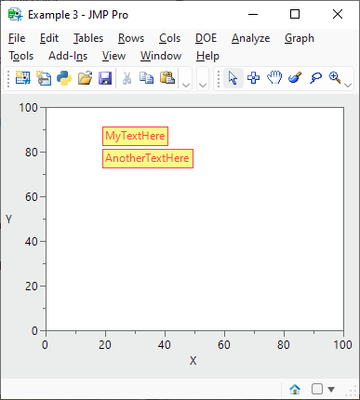Select the Lasso tool
Viewport: 360px width, 400px height.
click(315, 78)
